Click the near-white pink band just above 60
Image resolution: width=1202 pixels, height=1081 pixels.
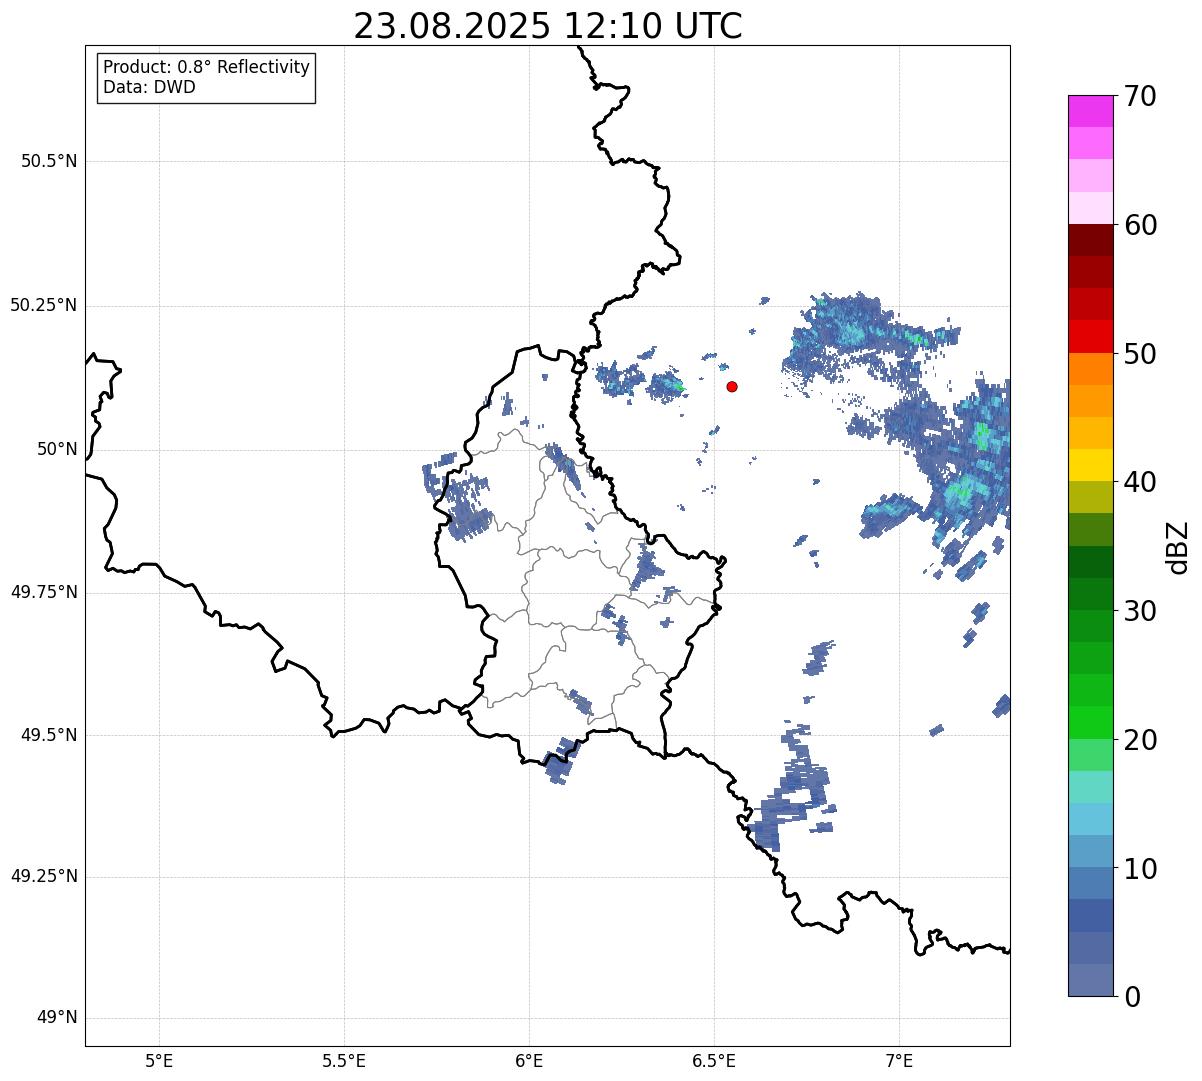click(x=1091, y=208)
